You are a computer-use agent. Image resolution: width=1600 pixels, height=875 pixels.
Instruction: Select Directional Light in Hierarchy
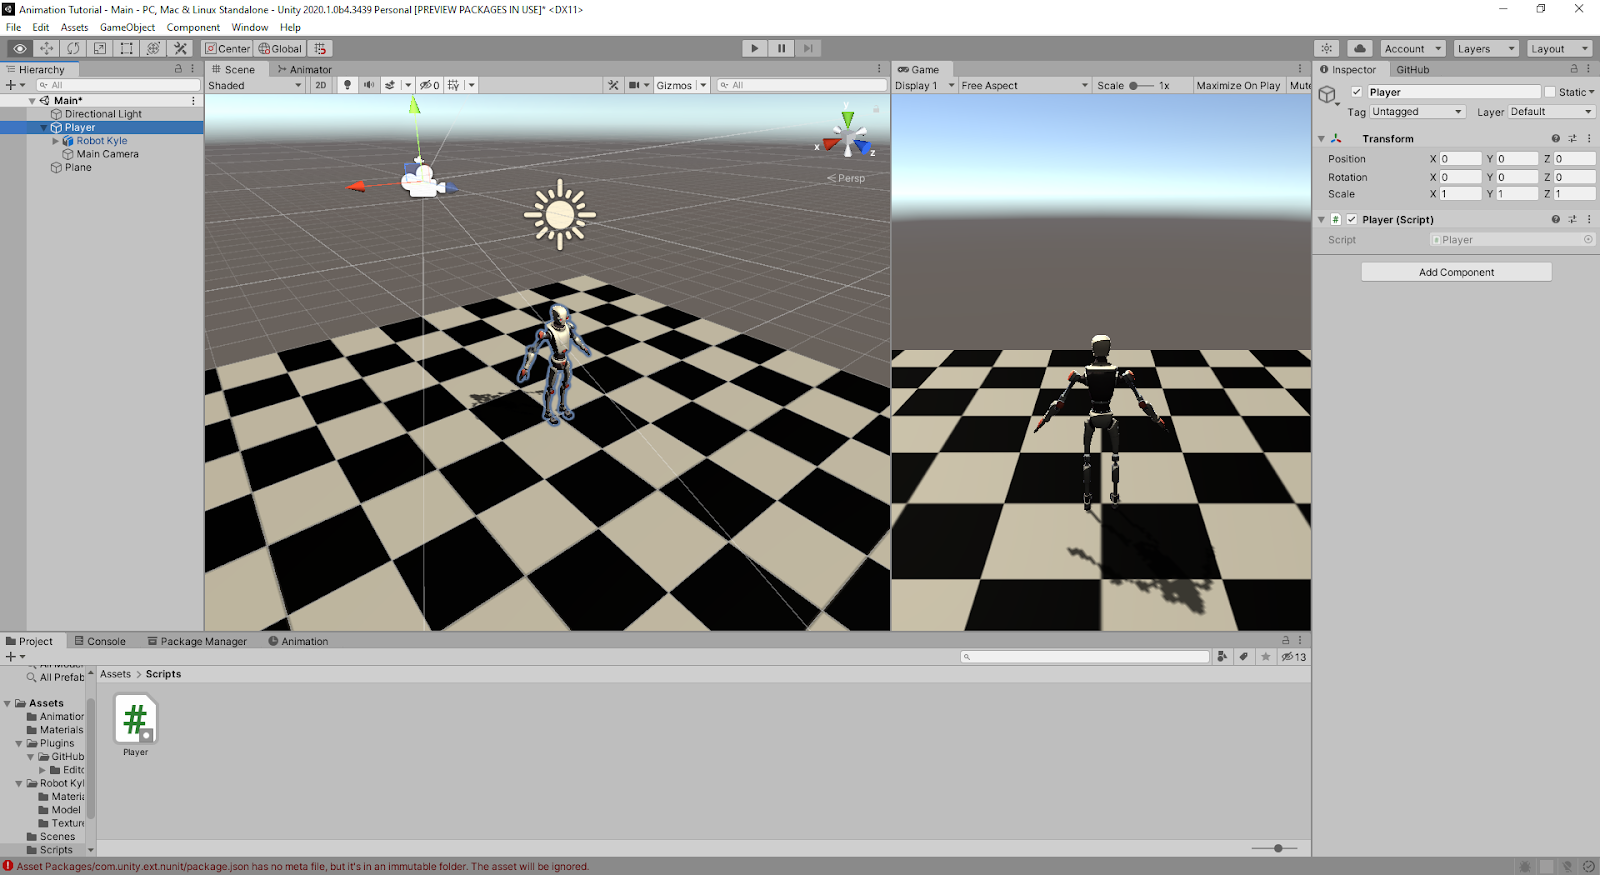tap(103, 114)
